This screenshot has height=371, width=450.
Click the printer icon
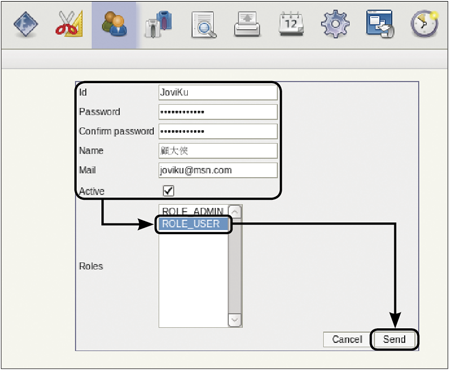coord(247,24)
